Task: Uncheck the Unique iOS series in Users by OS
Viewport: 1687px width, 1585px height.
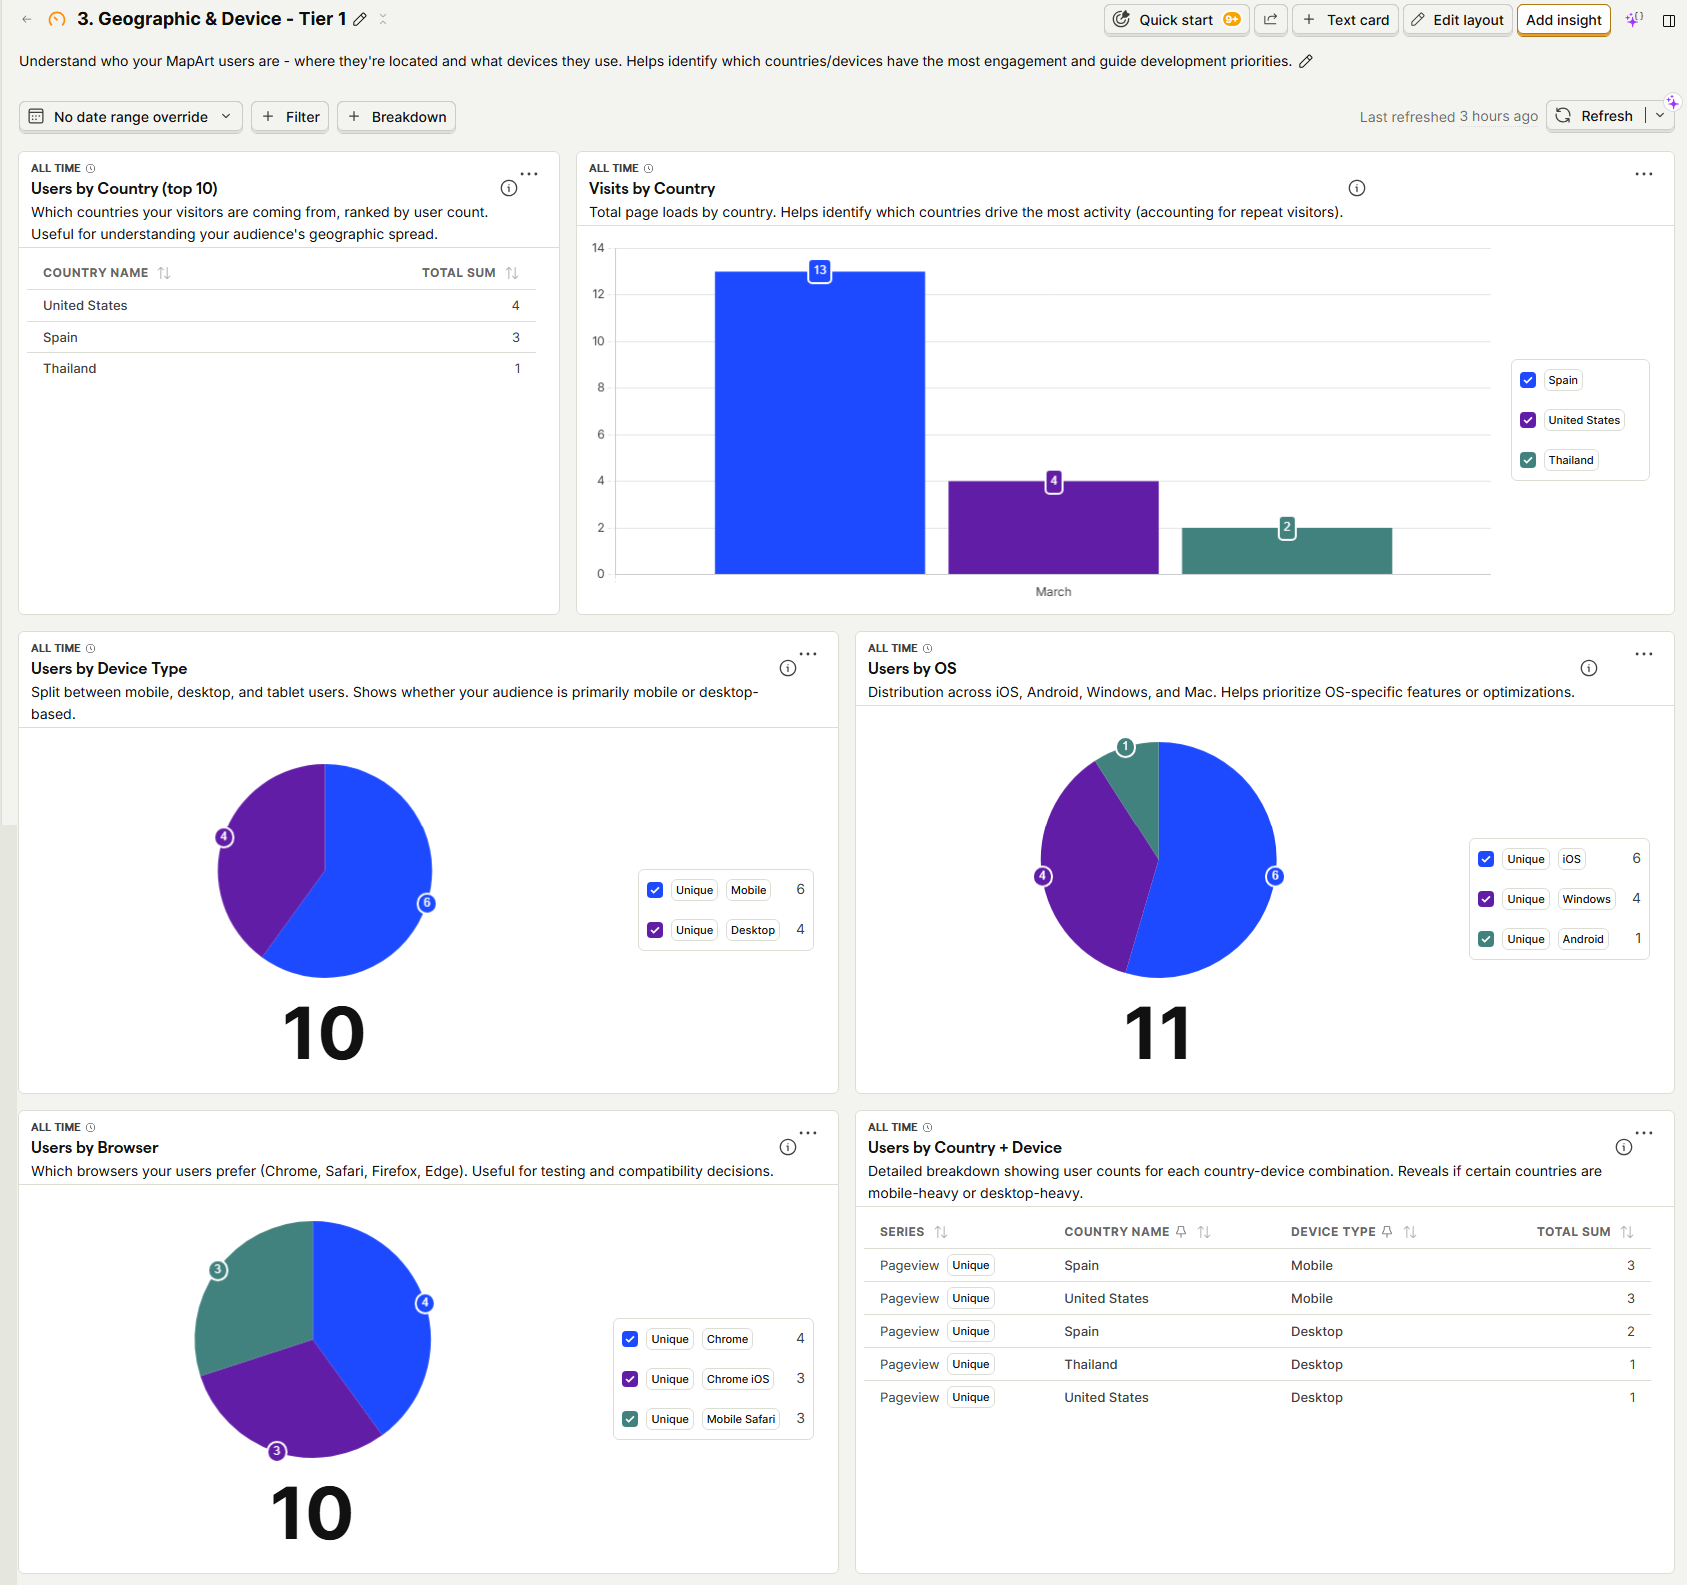Action: click(1485, 858)
